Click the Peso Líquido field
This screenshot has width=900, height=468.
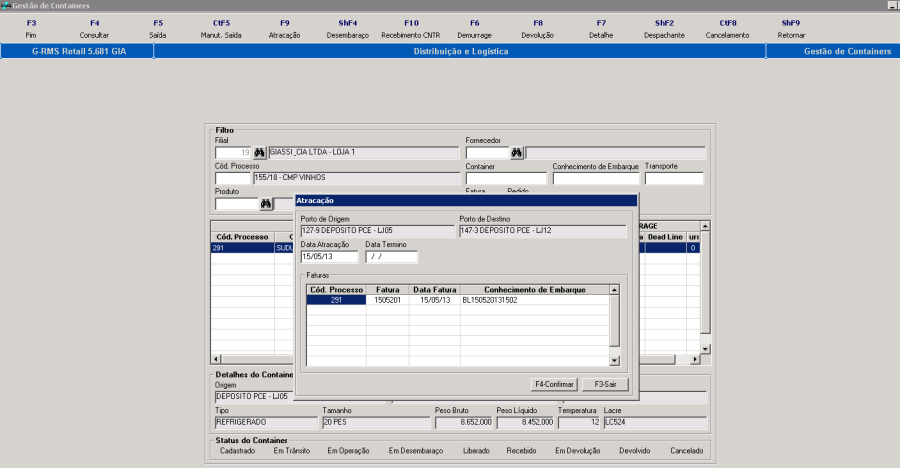(x=525, y=423)
